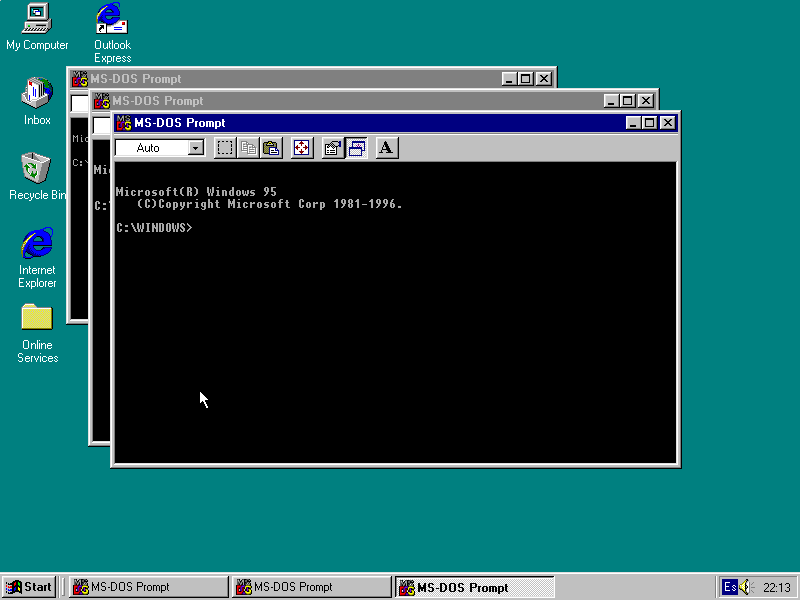Maximize the rearmost MS-DOS Prompt window
This screenshot has height=600, width=800.
click(526, 79)
